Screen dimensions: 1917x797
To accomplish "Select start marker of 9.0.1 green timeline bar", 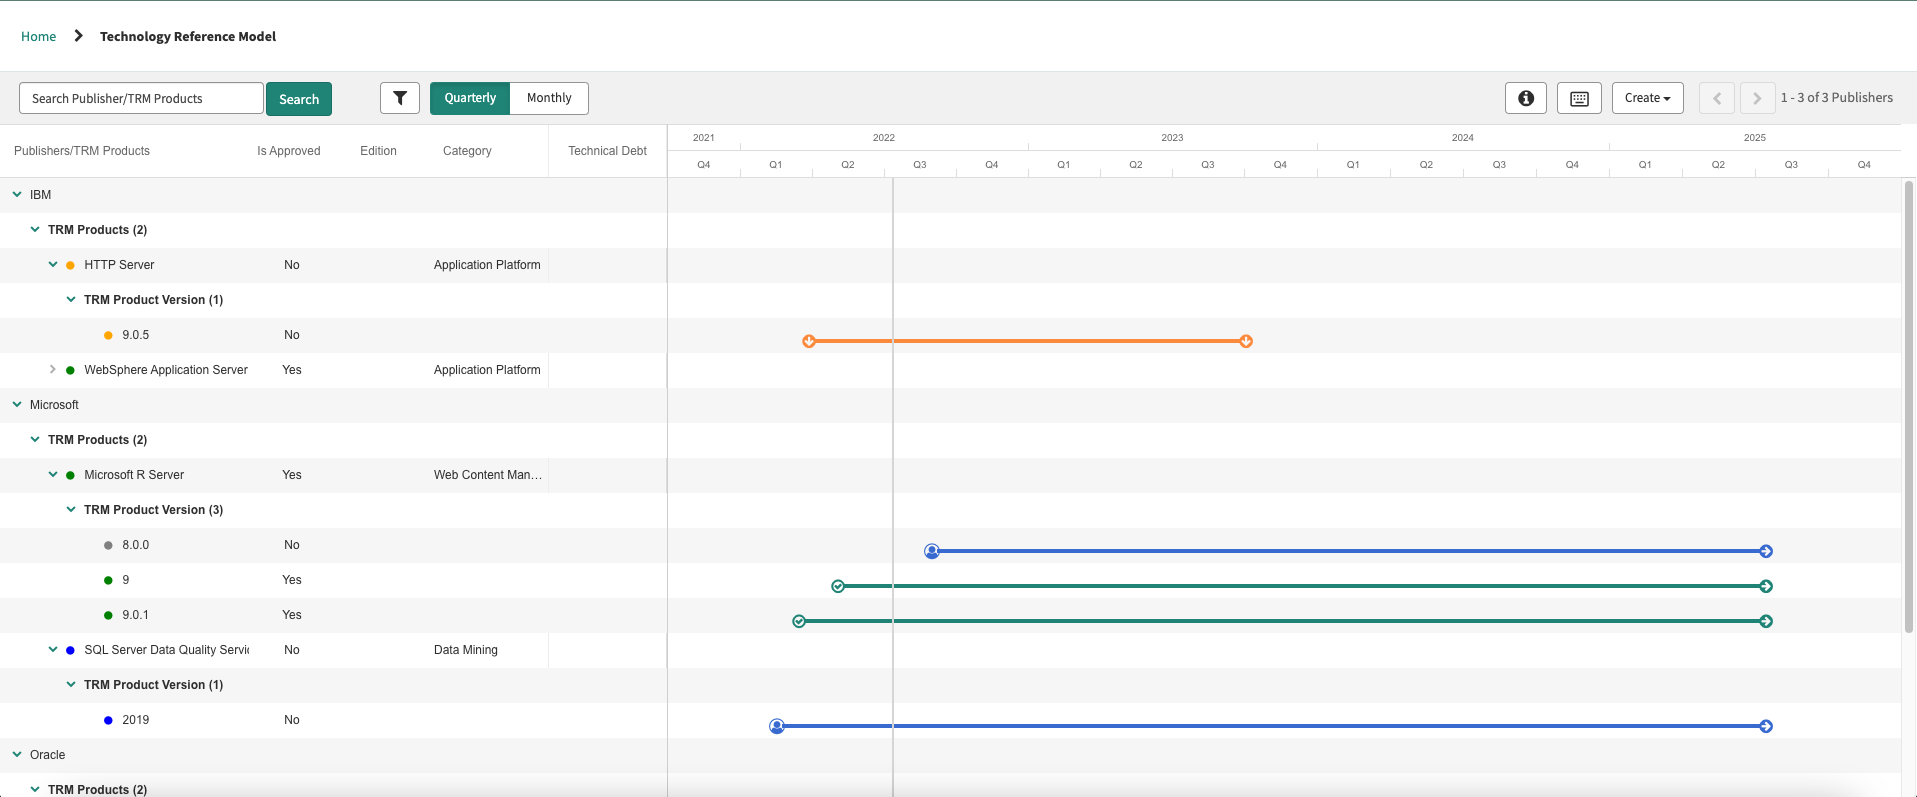I will pyautogui.click(x=799, y=621).
